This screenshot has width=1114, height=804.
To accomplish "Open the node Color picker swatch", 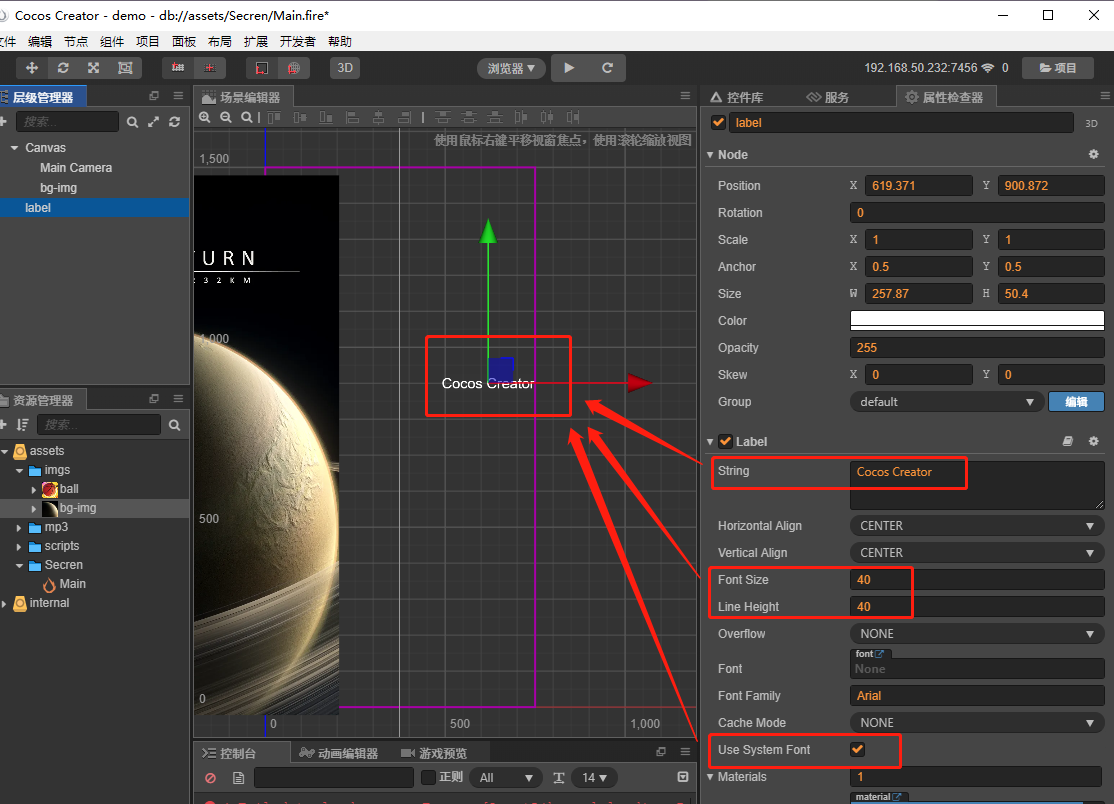I will 977,320.
